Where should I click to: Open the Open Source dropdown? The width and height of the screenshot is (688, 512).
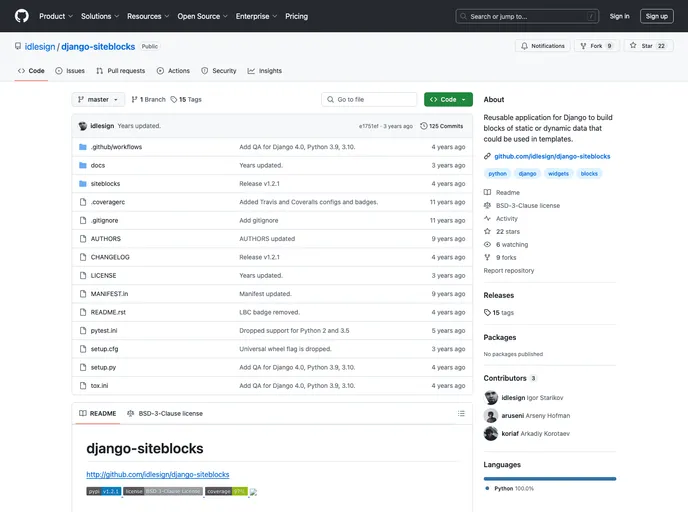tap(202, 16)
